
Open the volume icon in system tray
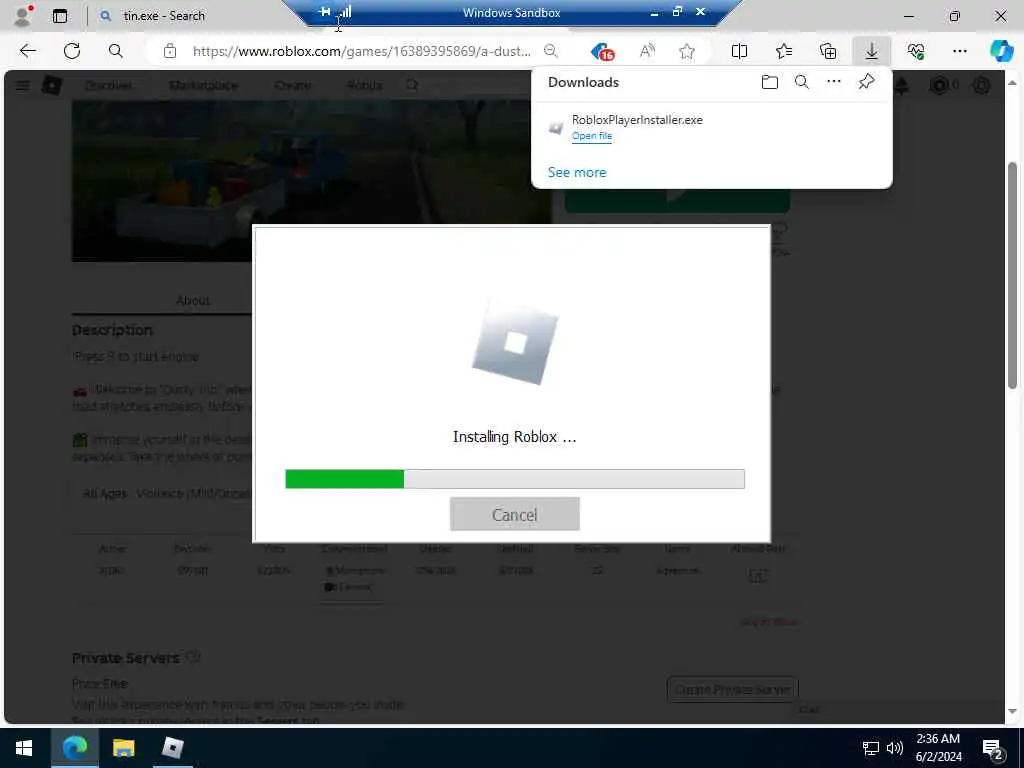click(x=895, y=748)
